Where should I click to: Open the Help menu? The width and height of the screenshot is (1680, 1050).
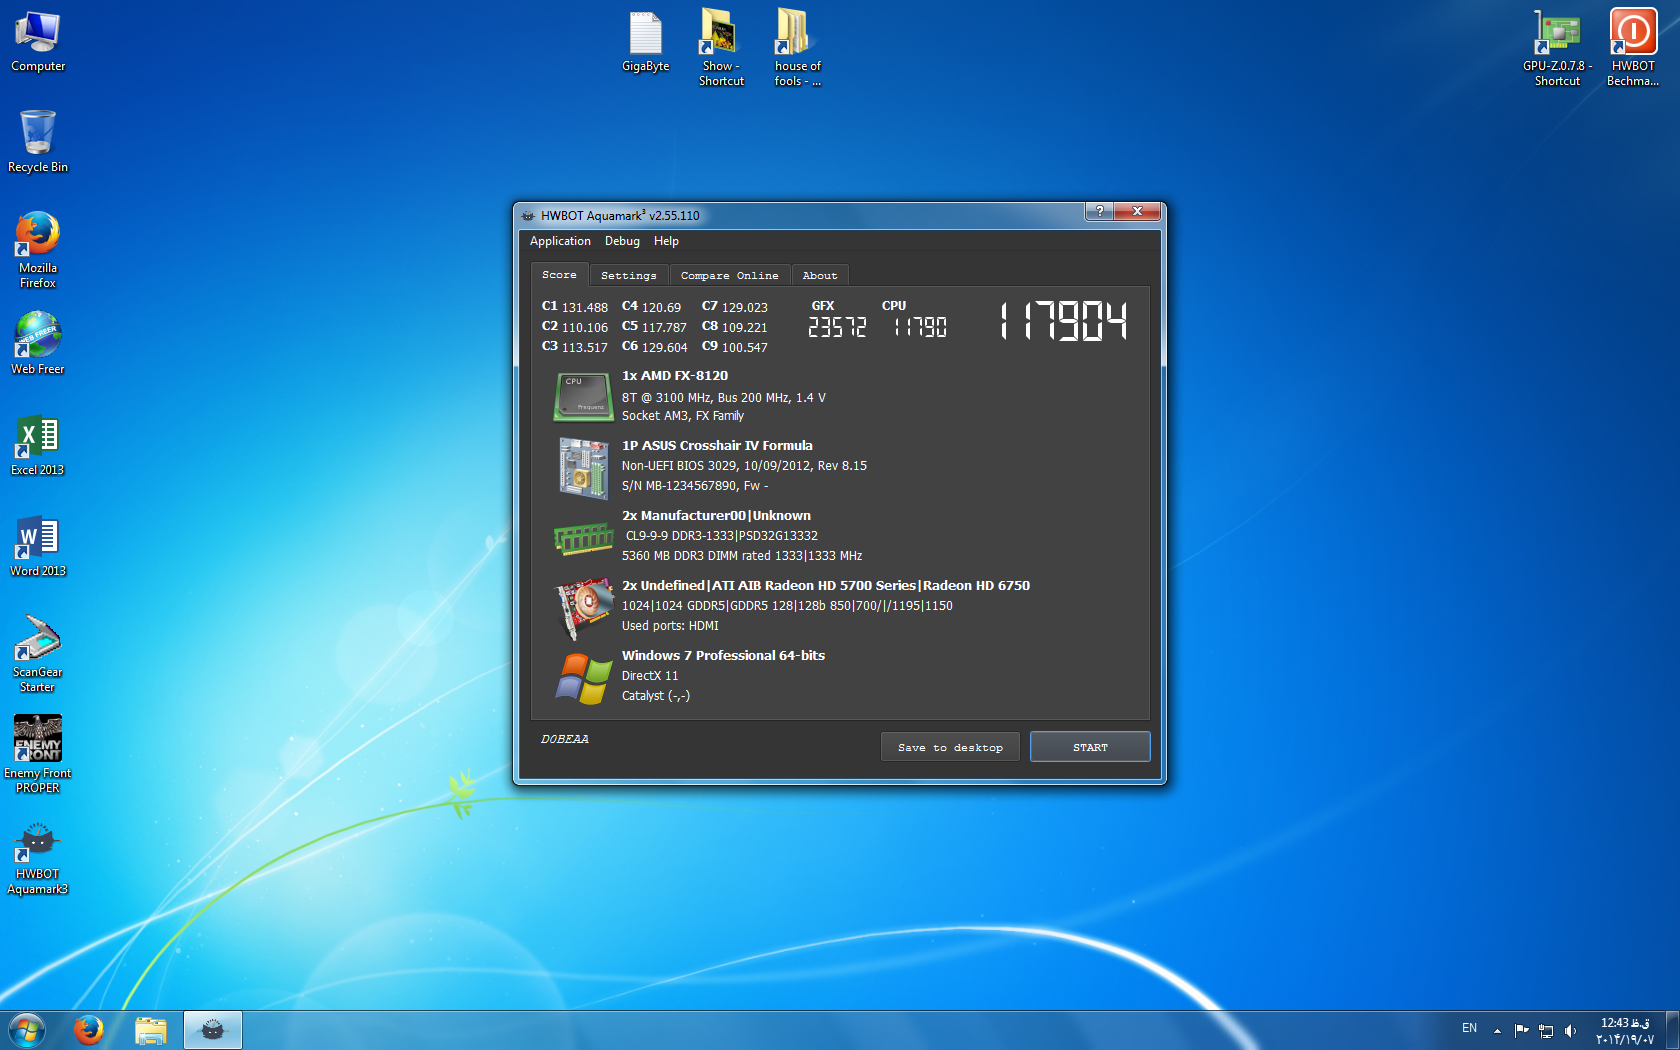click(666, 241)
